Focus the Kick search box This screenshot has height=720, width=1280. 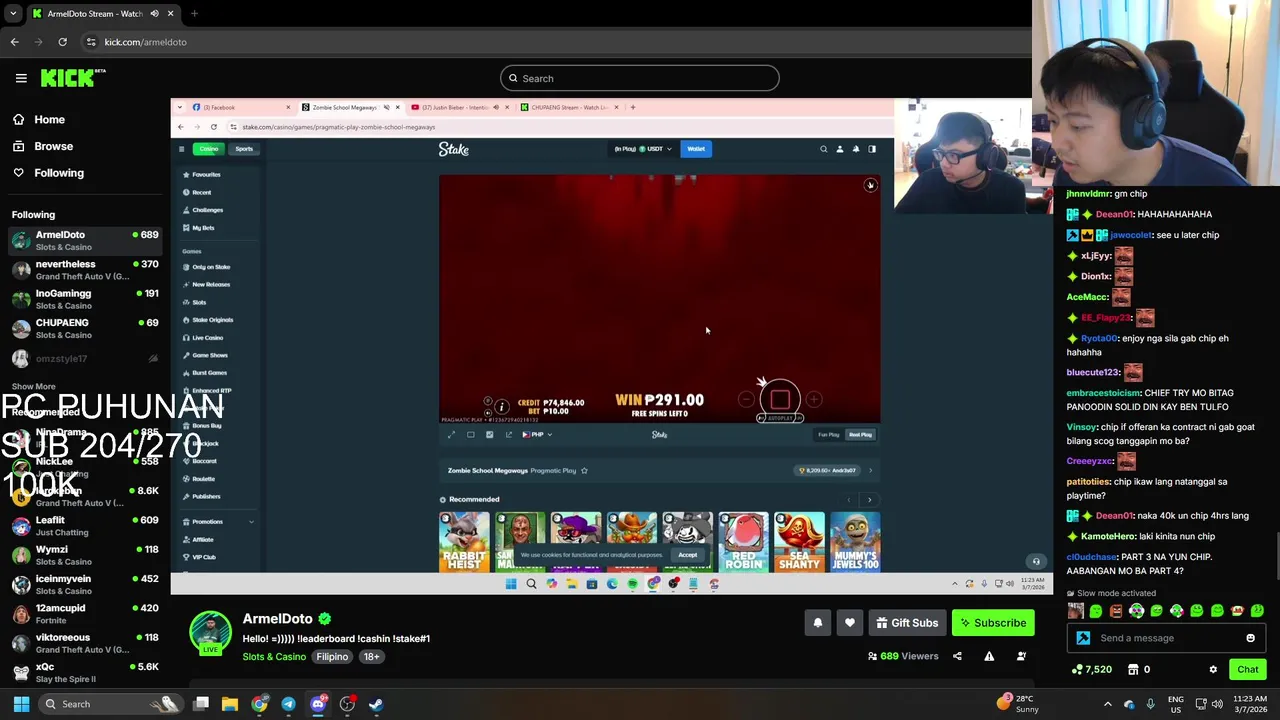click(x=640, y=78)
